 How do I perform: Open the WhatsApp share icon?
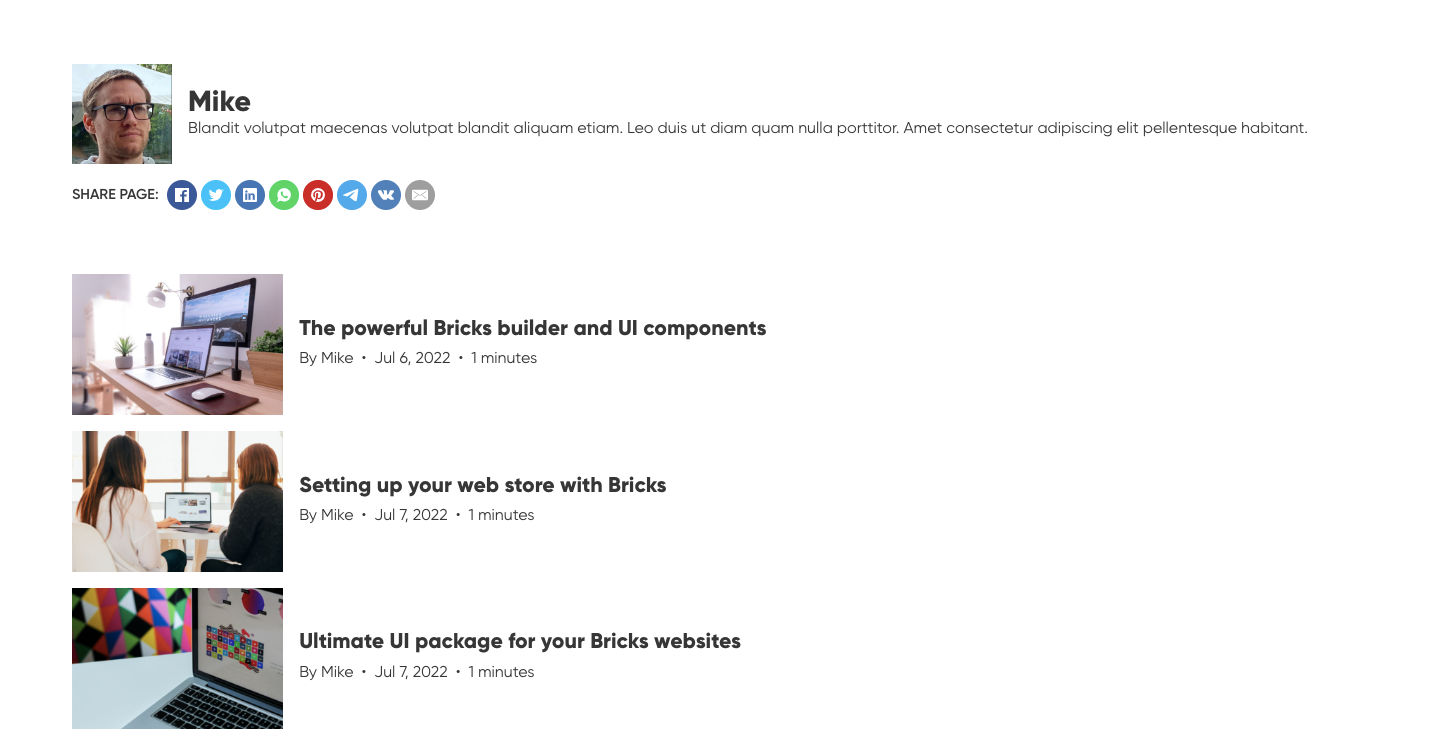pos(284,195)
